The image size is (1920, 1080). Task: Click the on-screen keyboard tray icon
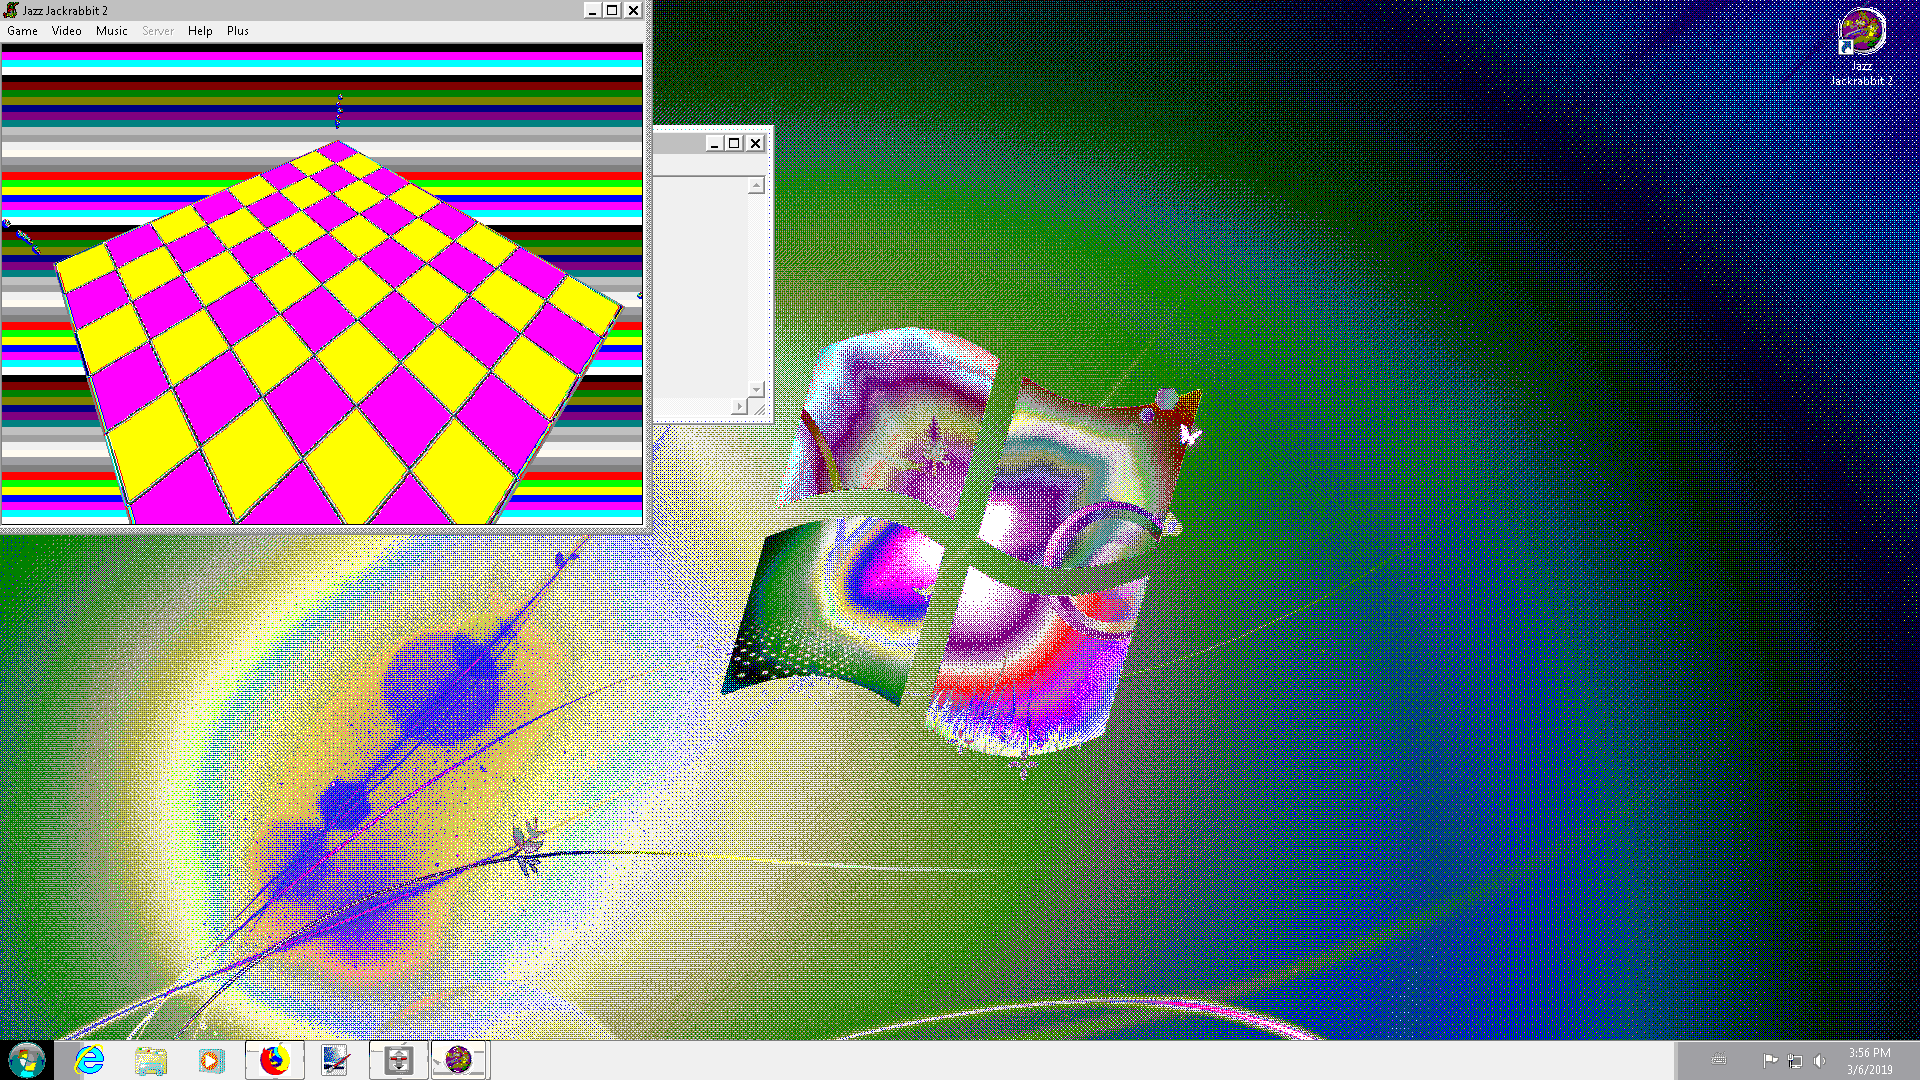point(1718,1060)
